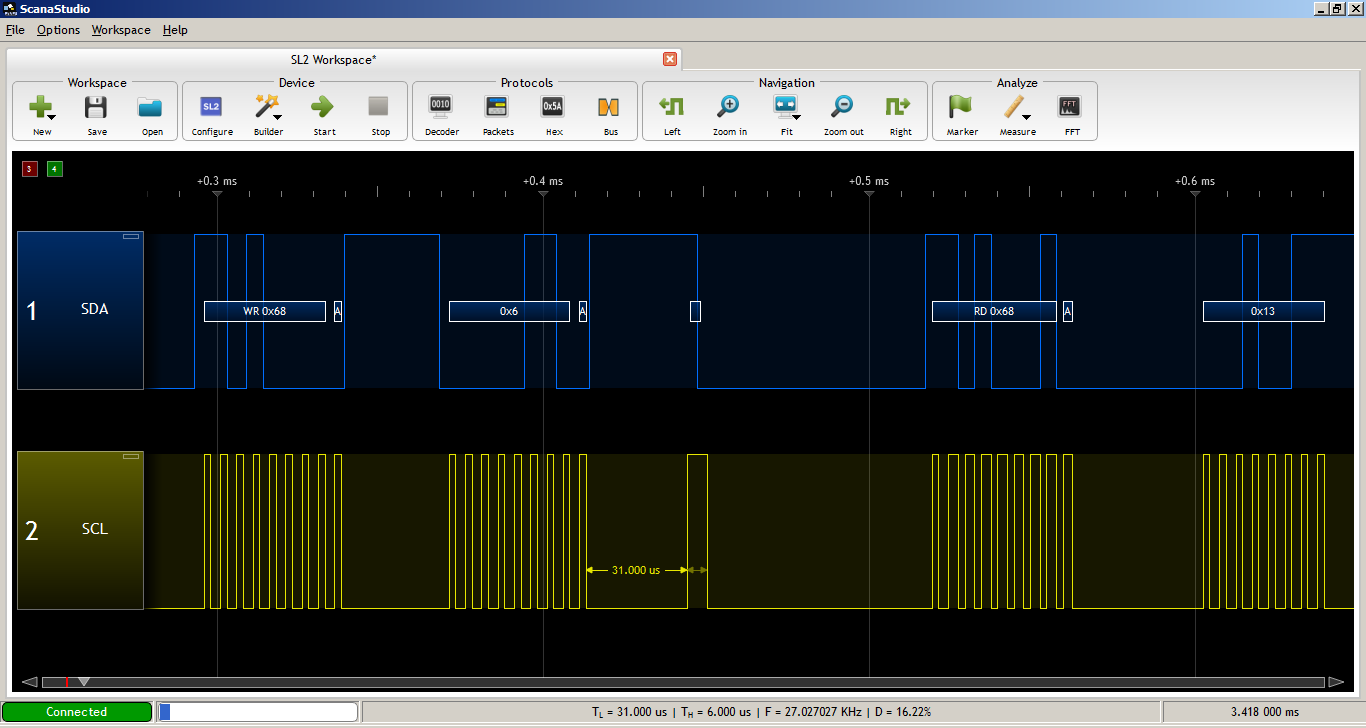Select the SL2 Workspace tab
This screenshot has height=728, width=1366.
(x=333, y=59)
